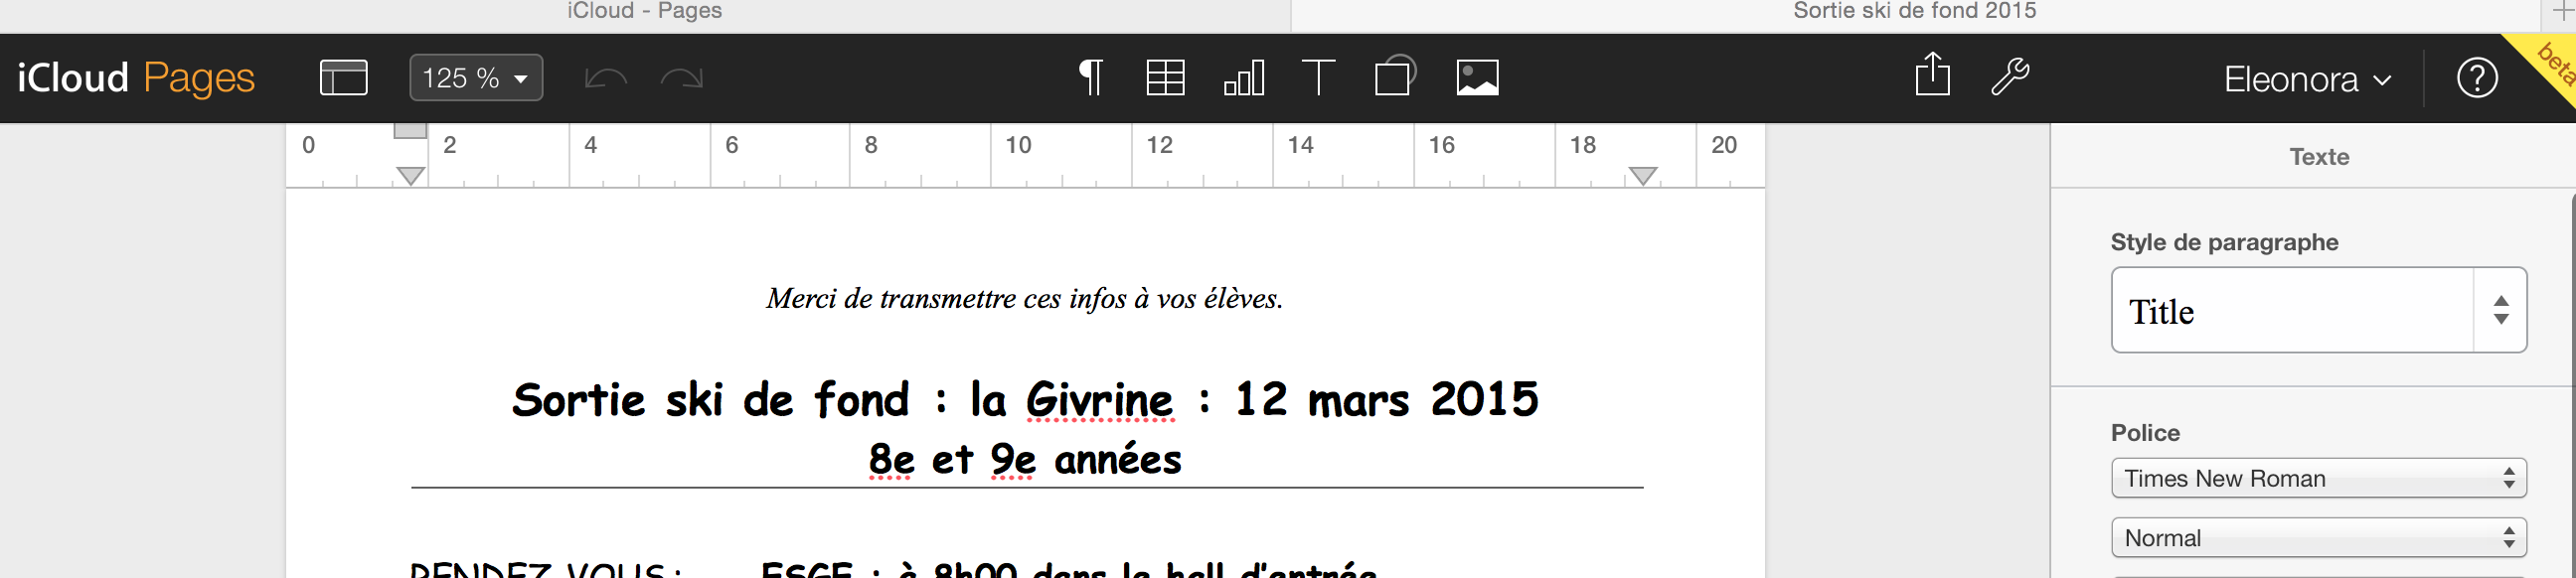Screen dimensions: 2576x578
Task: Open the Normal font style dropdown
Action: (2318, 538)
